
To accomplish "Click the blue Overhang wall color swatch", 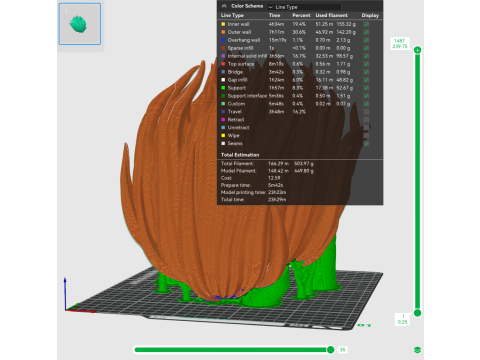I will tap(223, 40).
